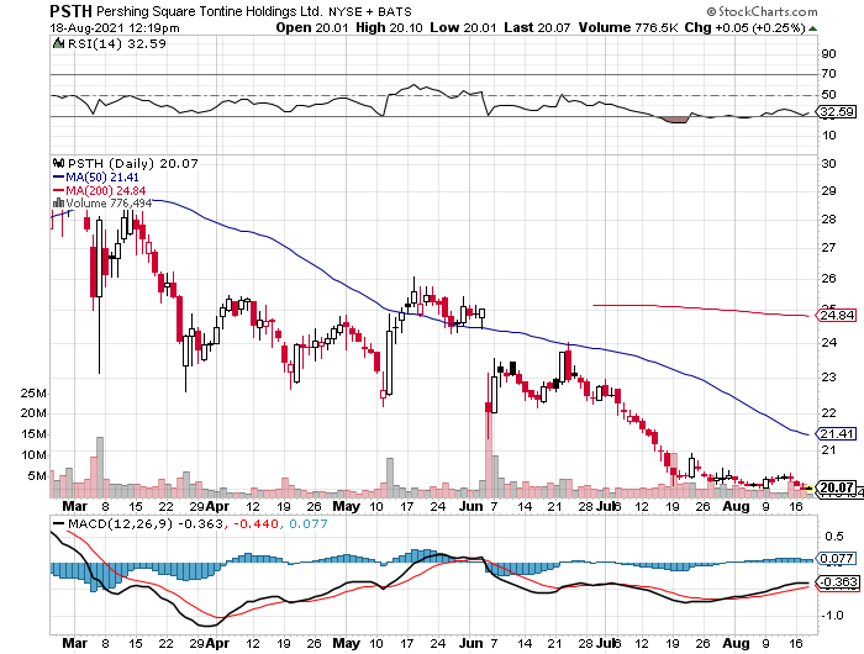The image size is (864, 654).
Task: Click the red MA(200) line on chart
Action: (700, 309)
